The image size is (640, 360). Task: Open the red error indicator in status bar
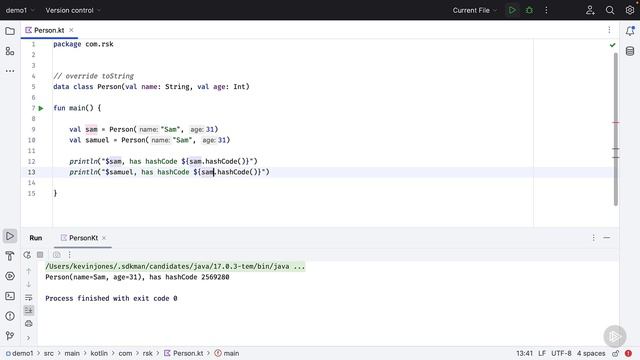[x=628, y=353]
